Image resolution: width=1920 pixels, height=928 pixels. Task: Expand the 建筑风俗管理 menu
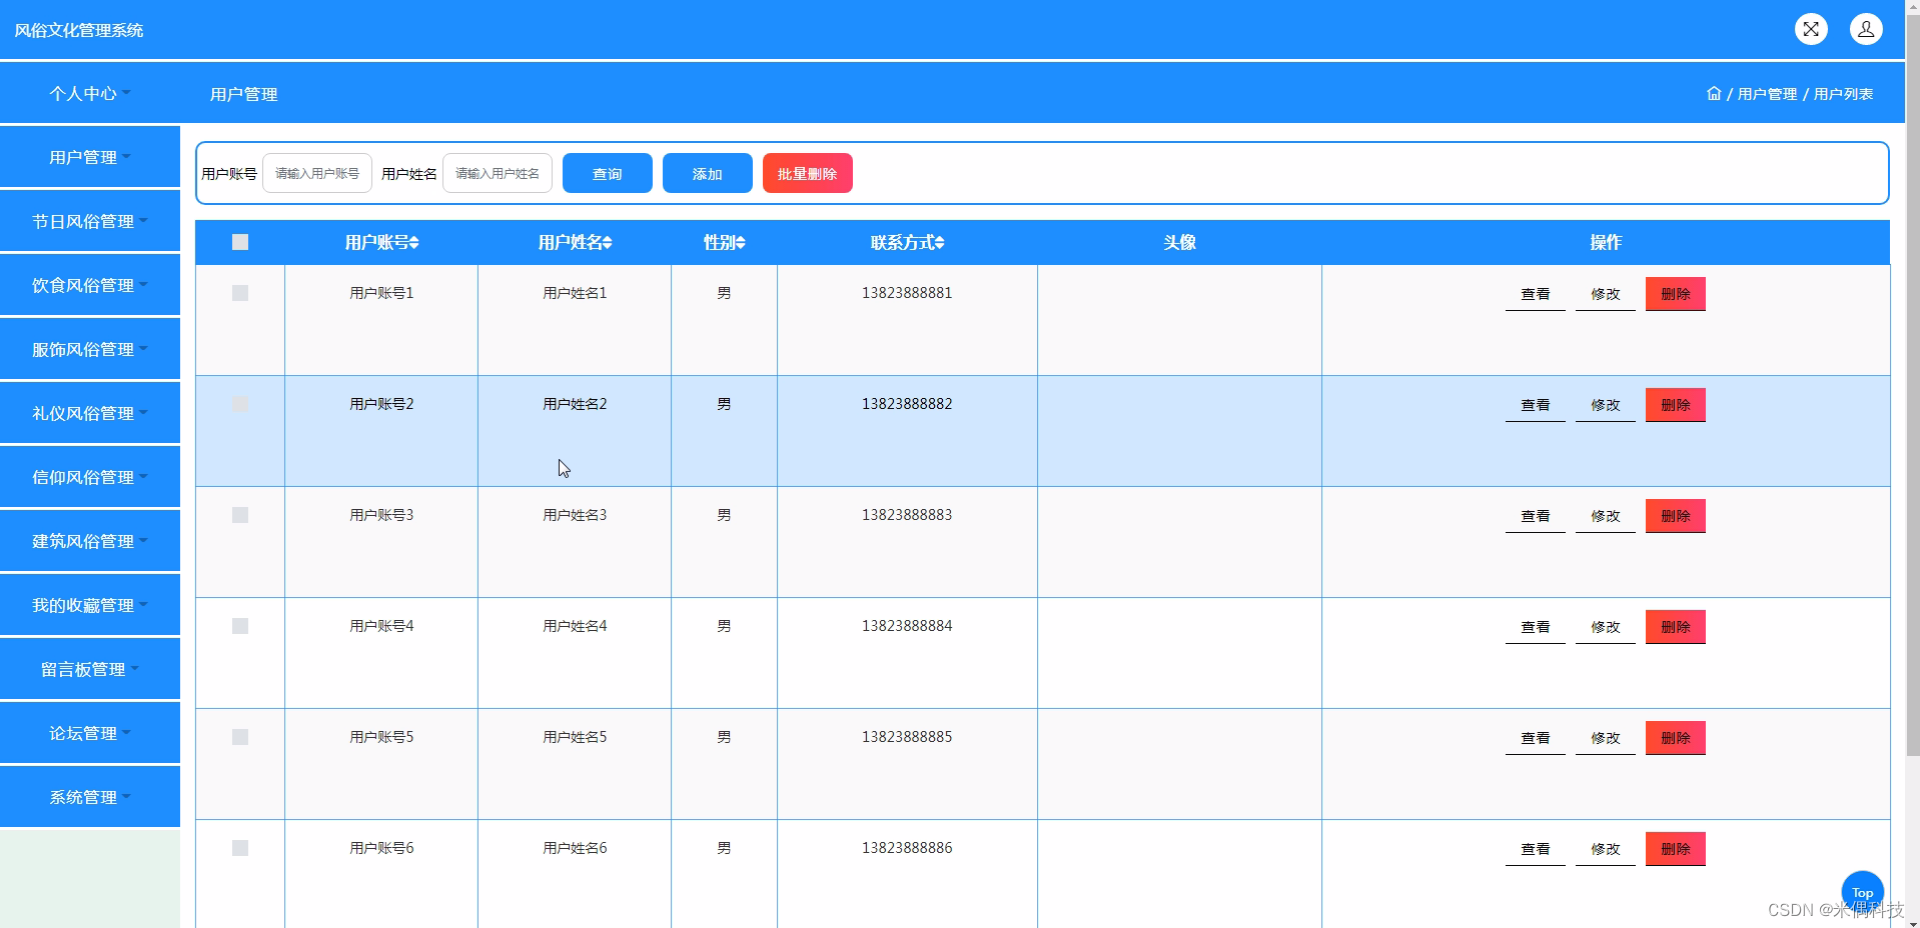click(x=90, y=541)
